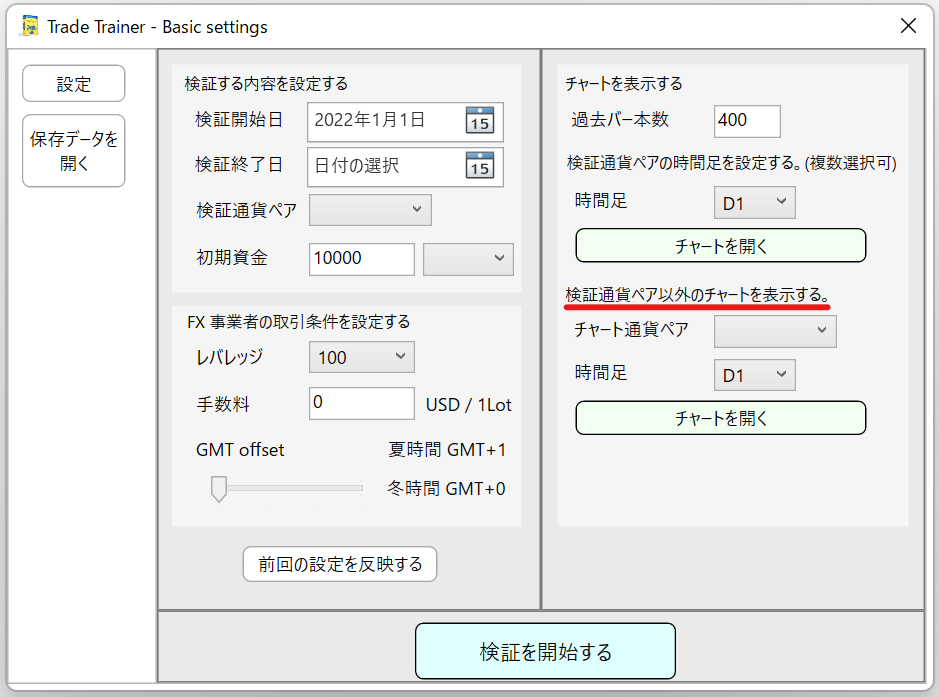Click the lower チャートを開く button

click(720, 418)
